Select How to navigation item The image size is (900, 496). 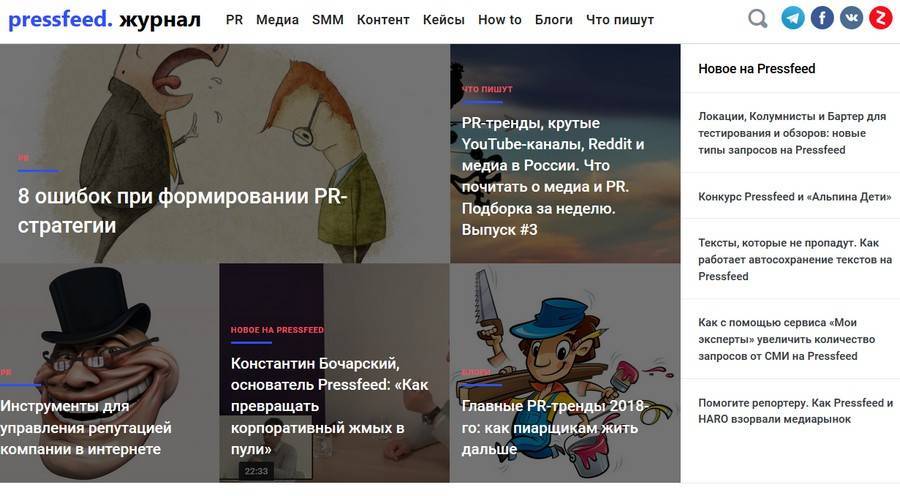coord(500,20)
